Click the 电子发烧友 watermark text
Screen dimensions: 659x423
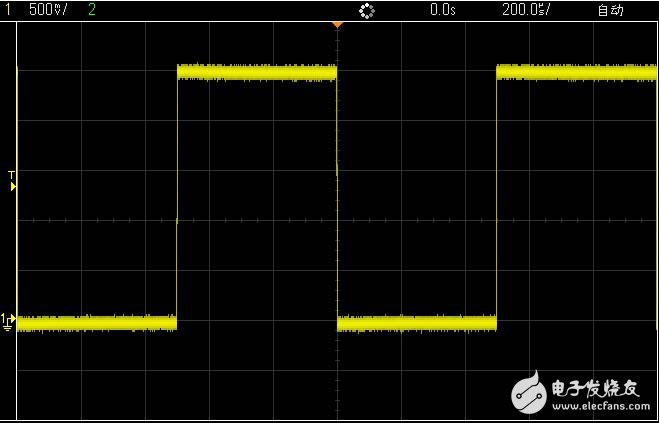[596, 387]
